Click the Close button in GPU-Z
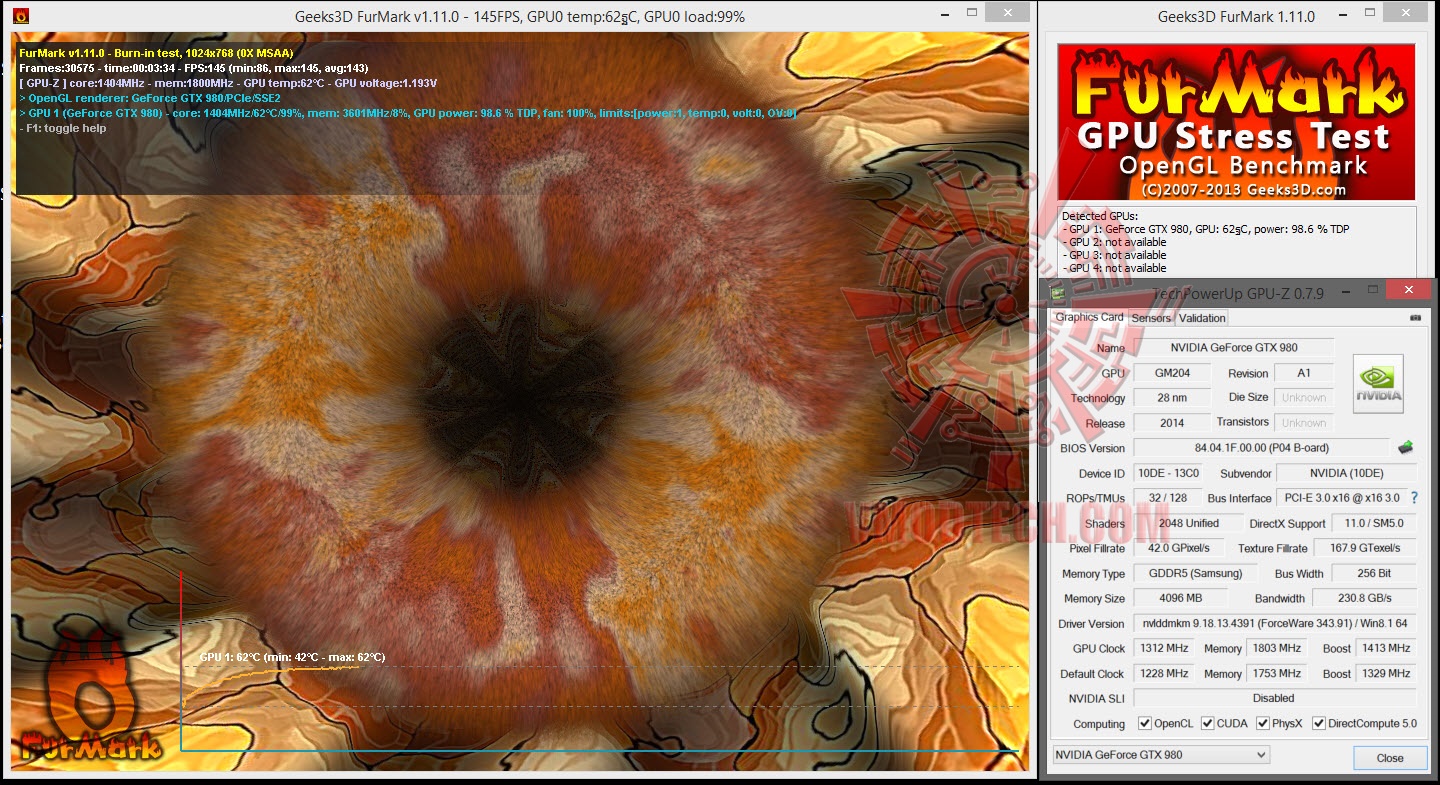 (1390, 758)
